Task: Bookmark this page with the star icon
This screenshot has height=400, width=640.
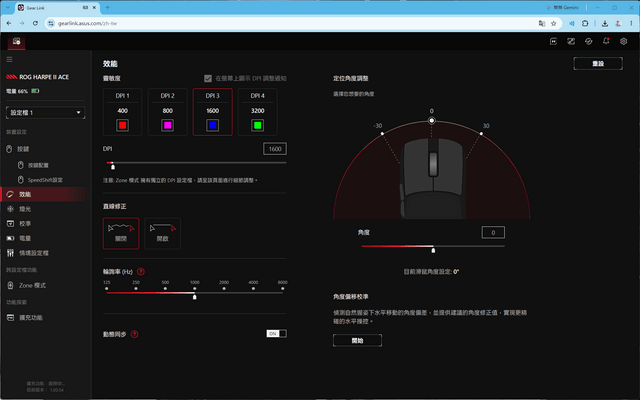Action: (x=553, y=23)
